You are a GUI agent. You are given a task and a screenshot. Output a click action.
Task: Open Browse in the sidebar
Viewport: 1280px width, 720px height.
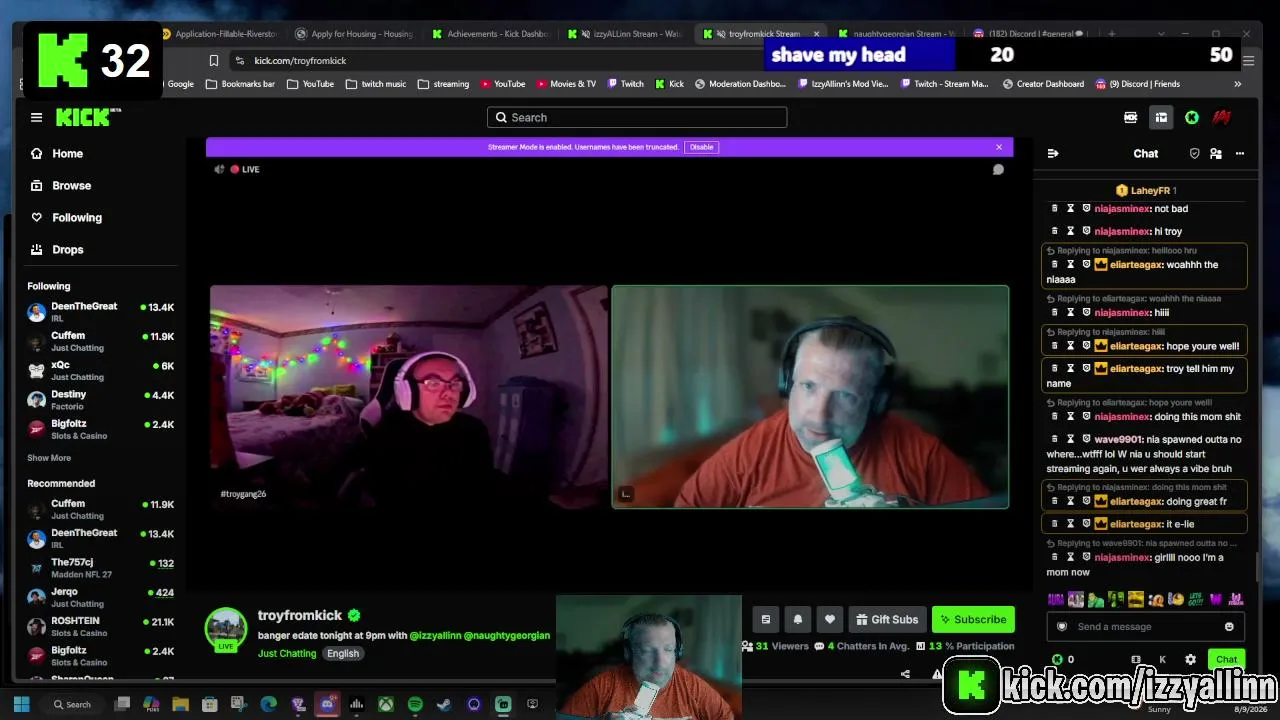61,185
